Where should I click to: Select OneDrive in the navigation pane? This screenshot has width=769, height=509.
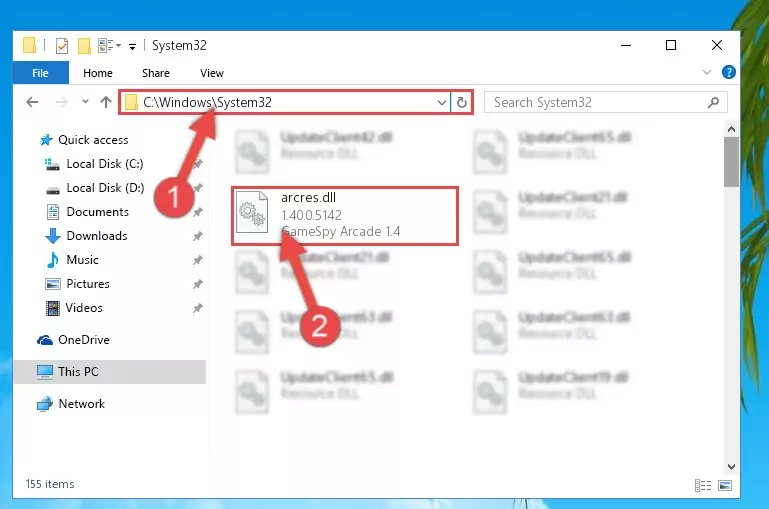click(84, 340)
